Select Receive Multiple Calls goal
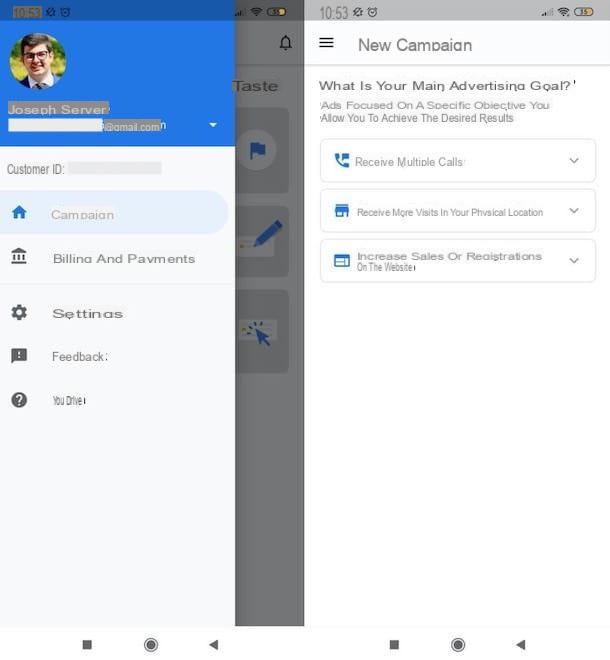 (458, 161)
